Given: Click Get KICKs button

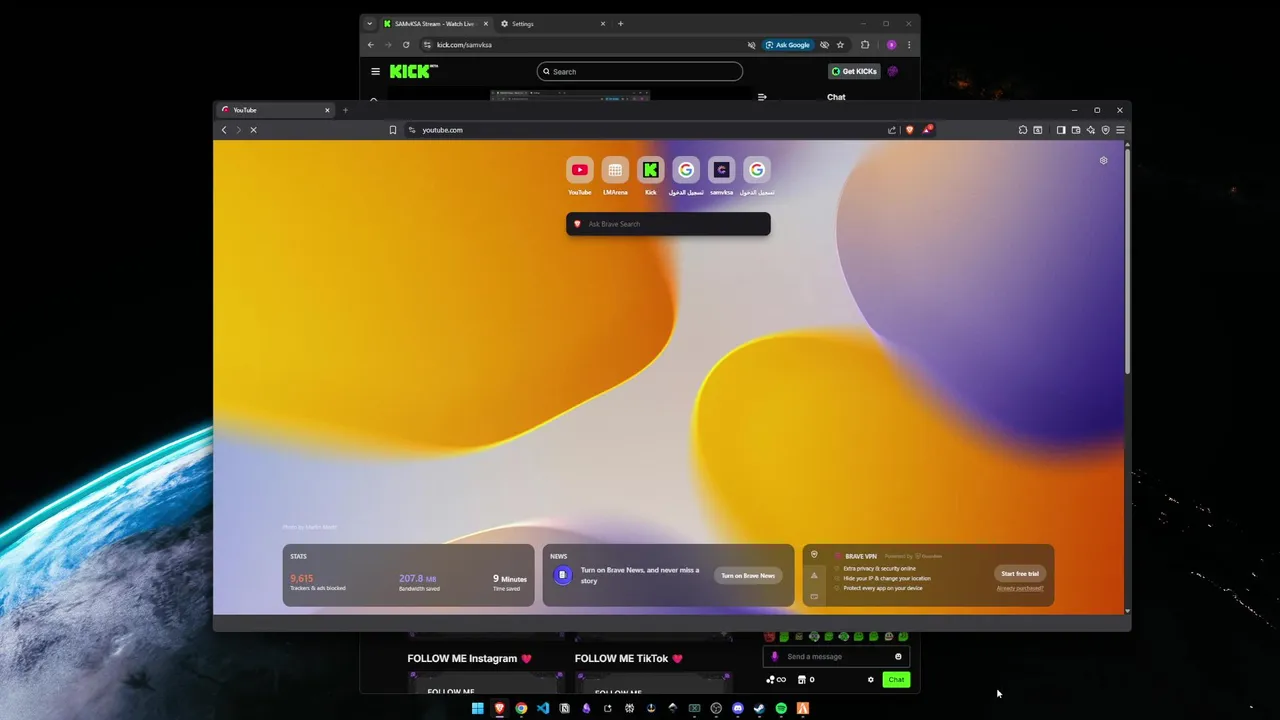Looking at the screenshot, I should pyautogui.click(x=855, y=72).
